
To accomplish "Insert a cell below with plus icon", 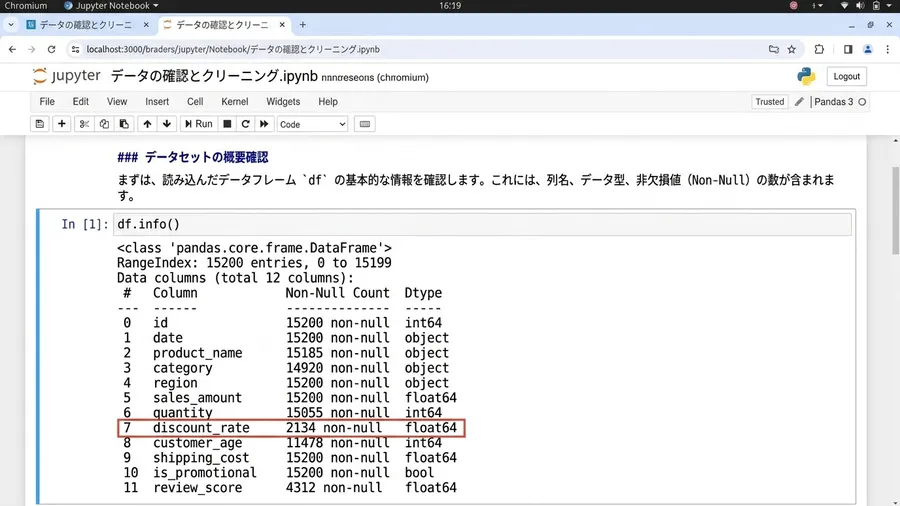I will 61,124.
